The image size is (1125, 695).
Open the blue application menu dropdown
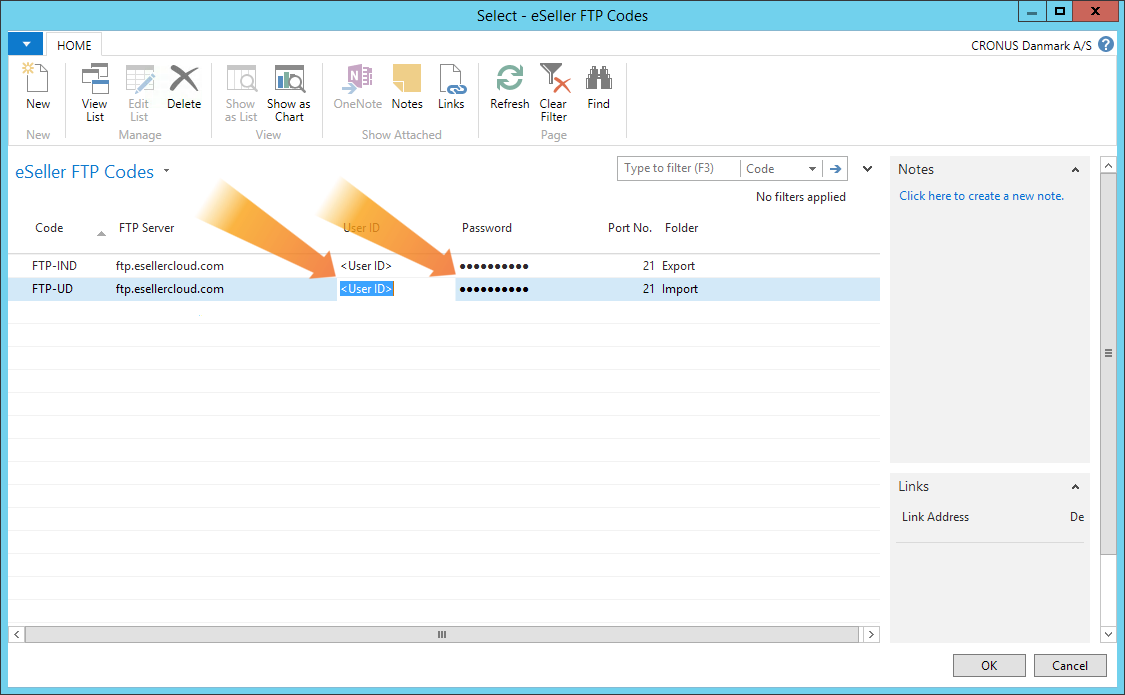tap(26, 44)
